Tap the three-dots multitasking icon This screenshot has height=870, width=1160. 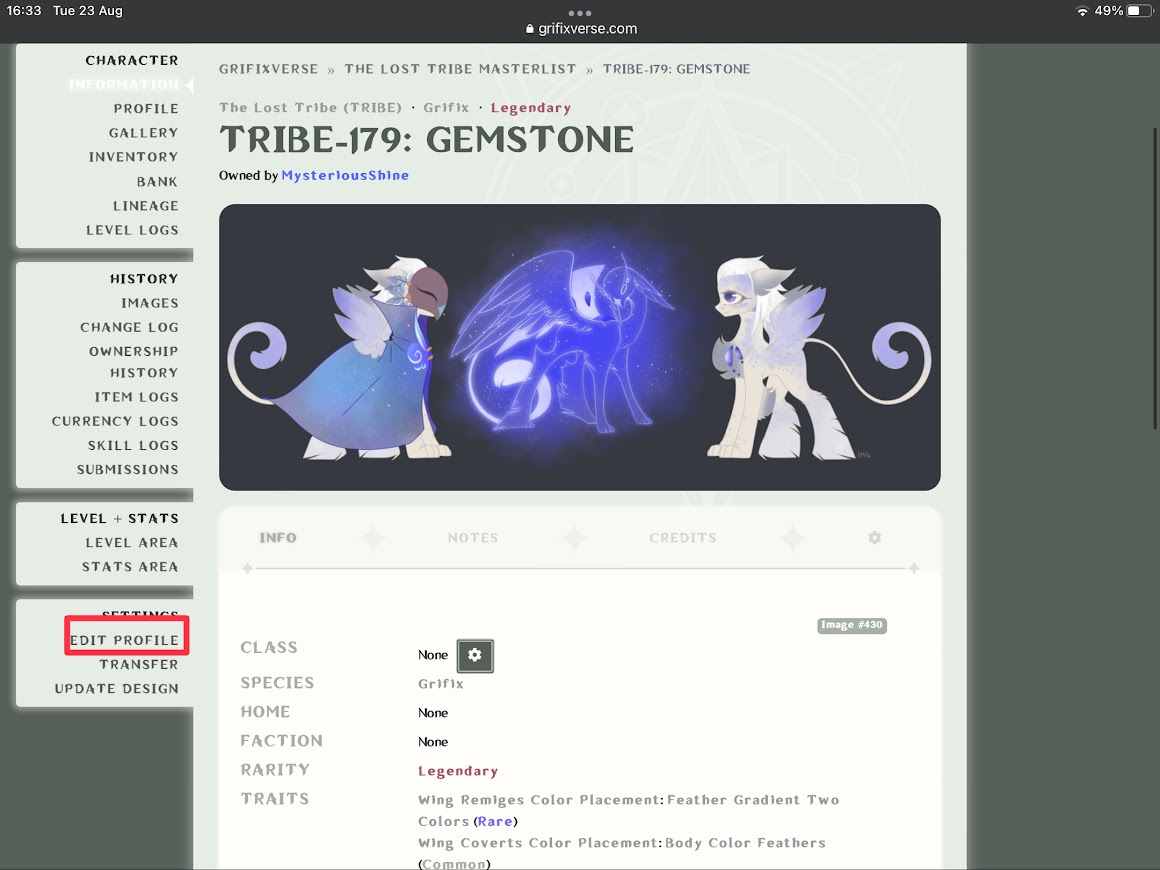tap(580, 13)
